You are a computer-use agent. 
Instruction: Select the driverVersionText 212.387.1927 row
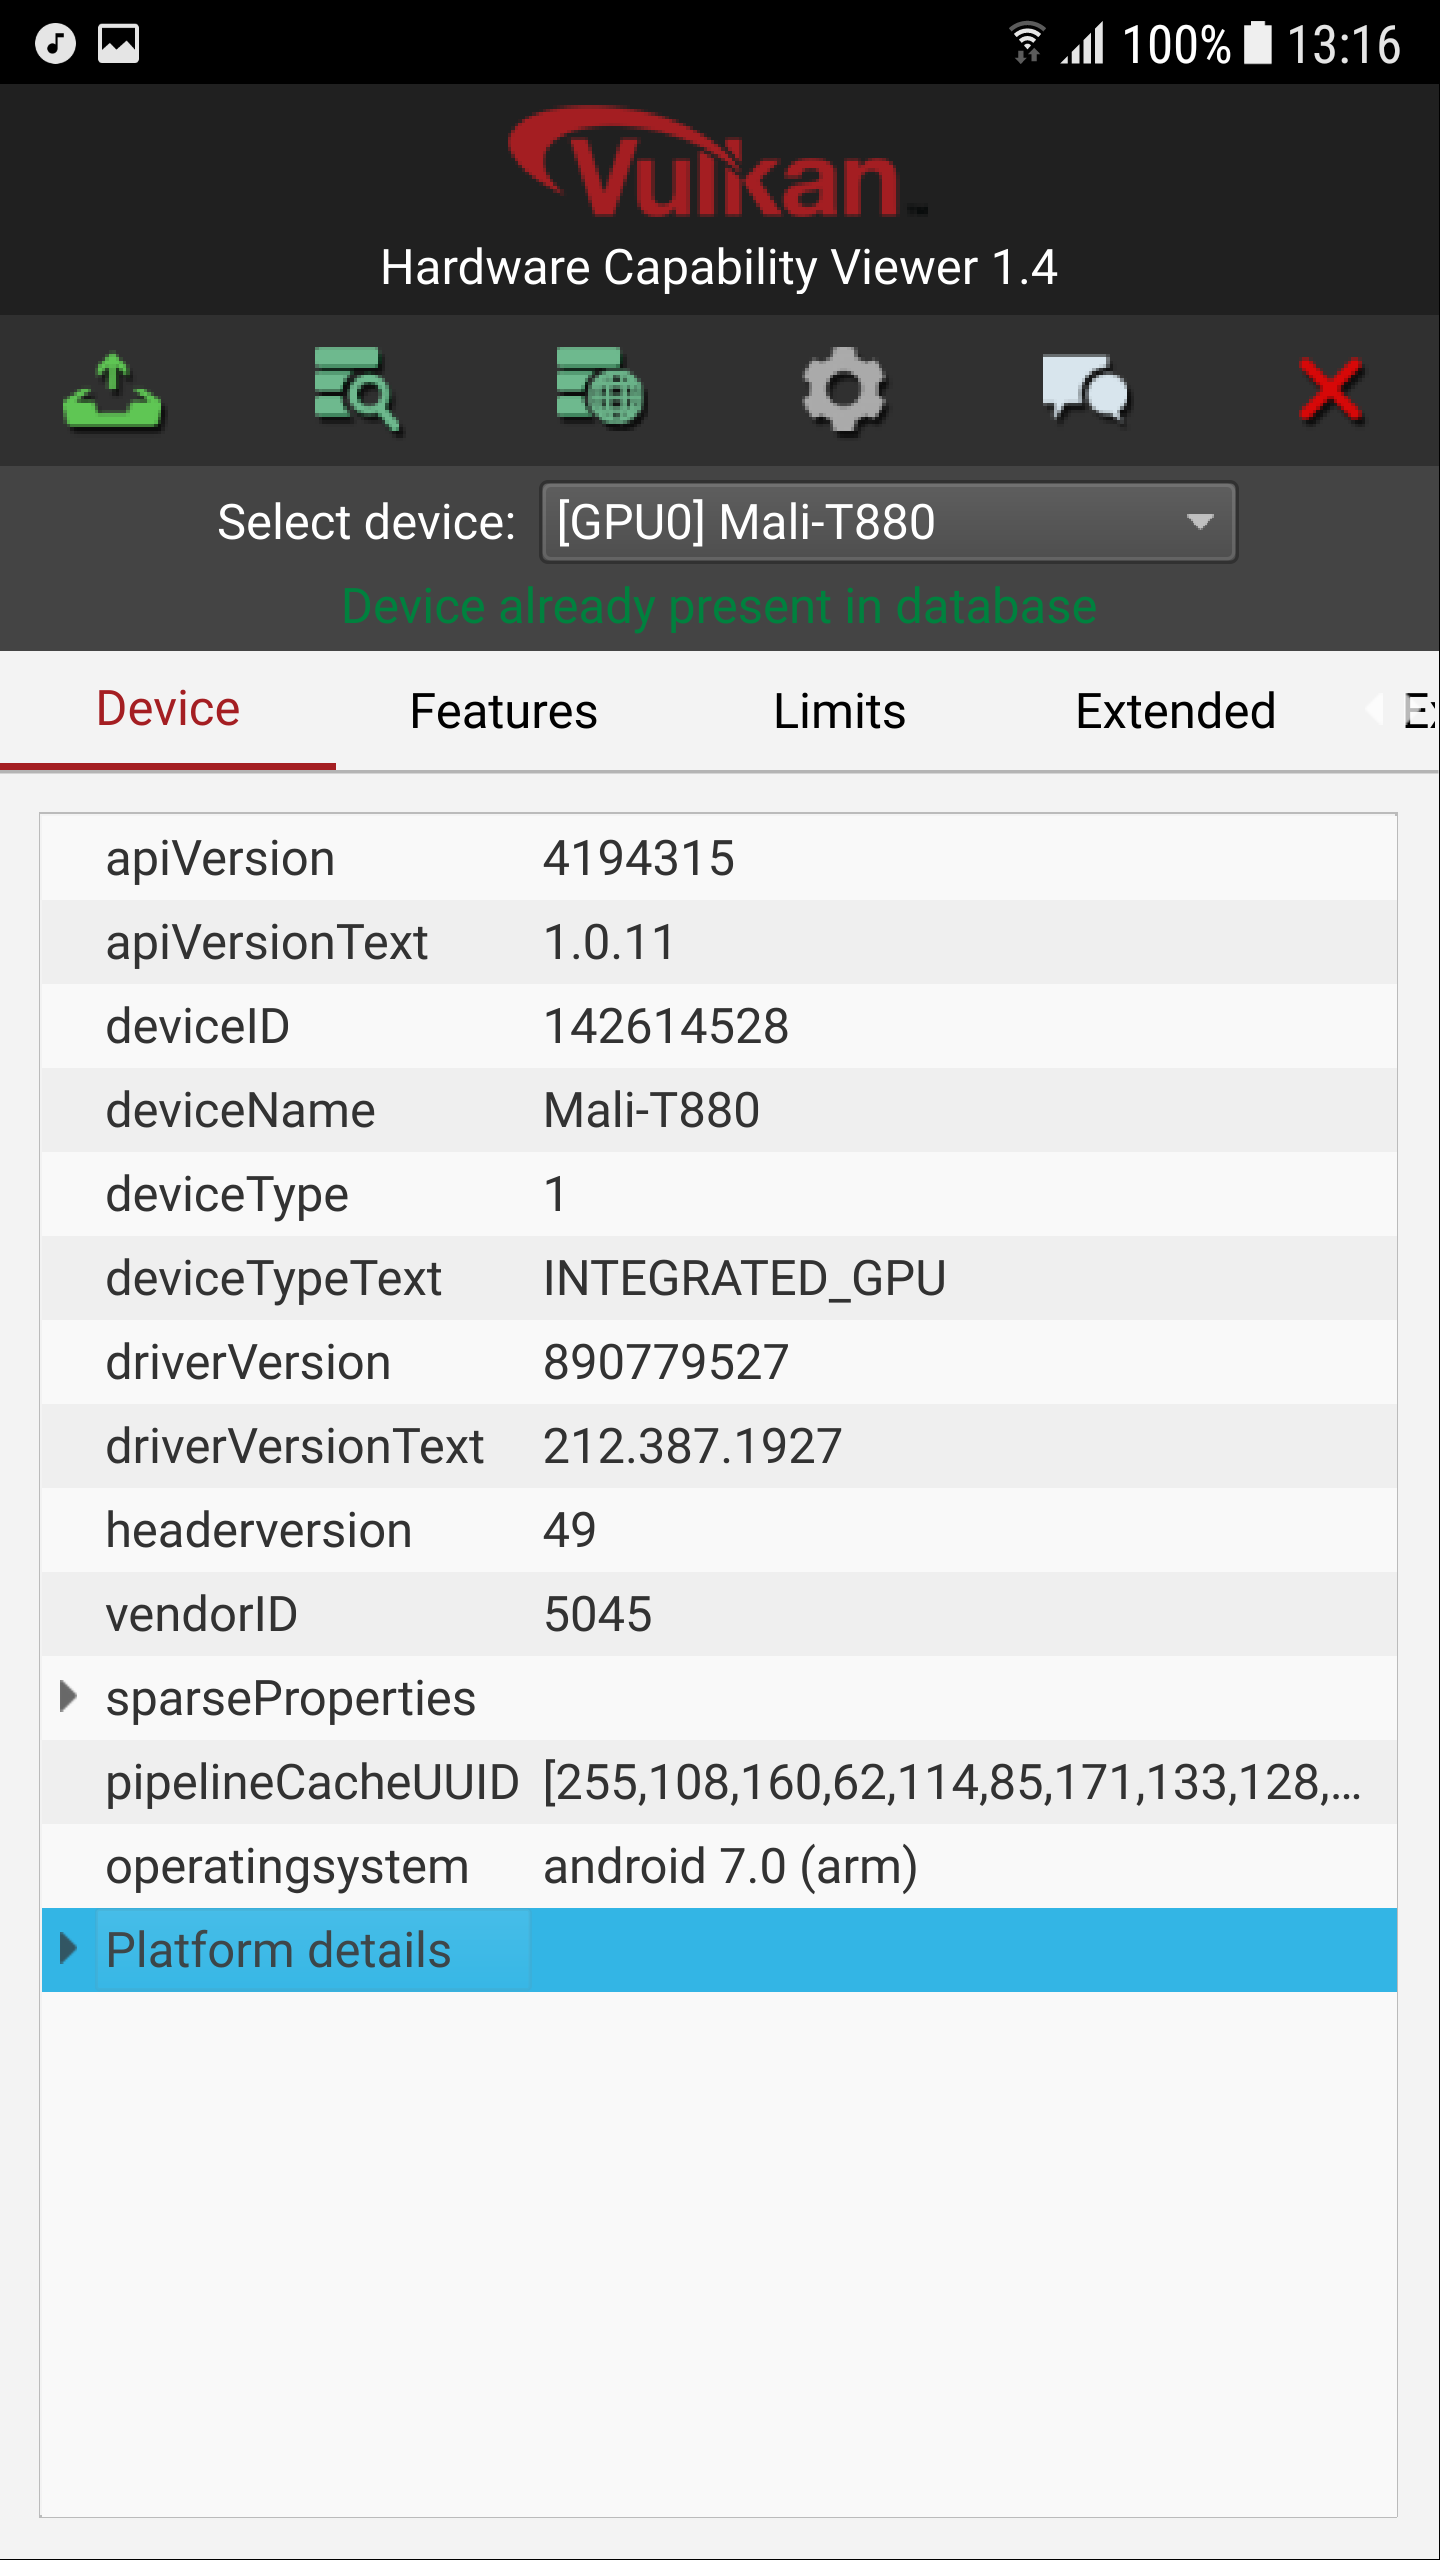tap(719, 1447)
